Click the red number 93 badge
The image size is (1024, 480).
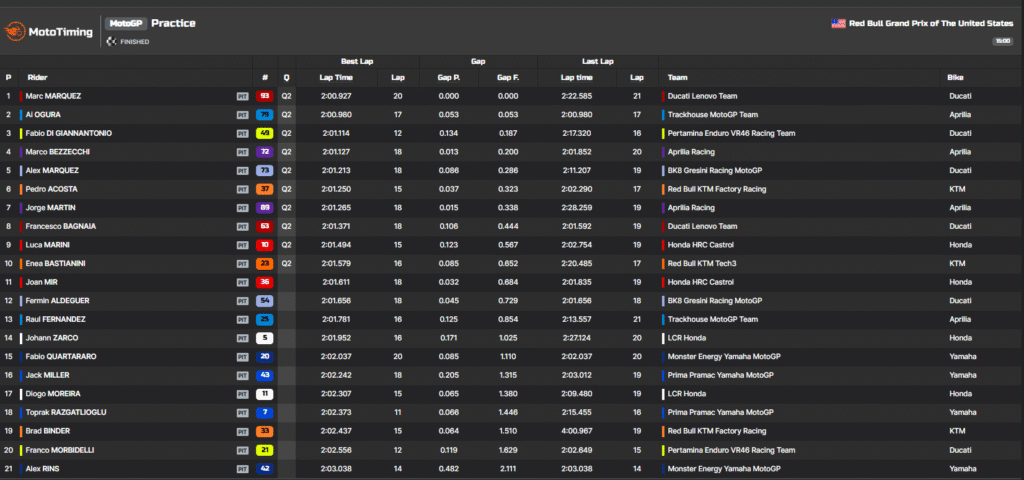(265, 97)
